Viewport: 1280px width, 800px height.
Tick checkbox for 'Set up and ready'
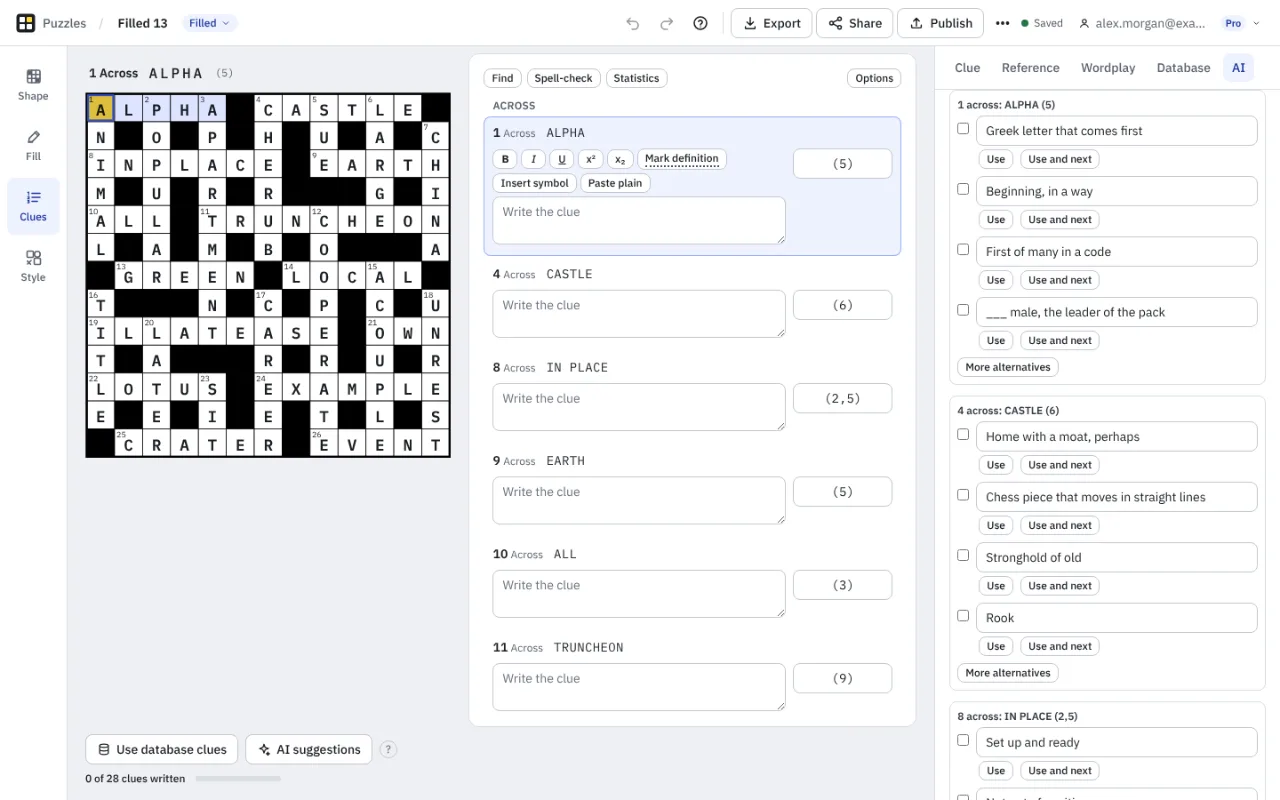963,741
